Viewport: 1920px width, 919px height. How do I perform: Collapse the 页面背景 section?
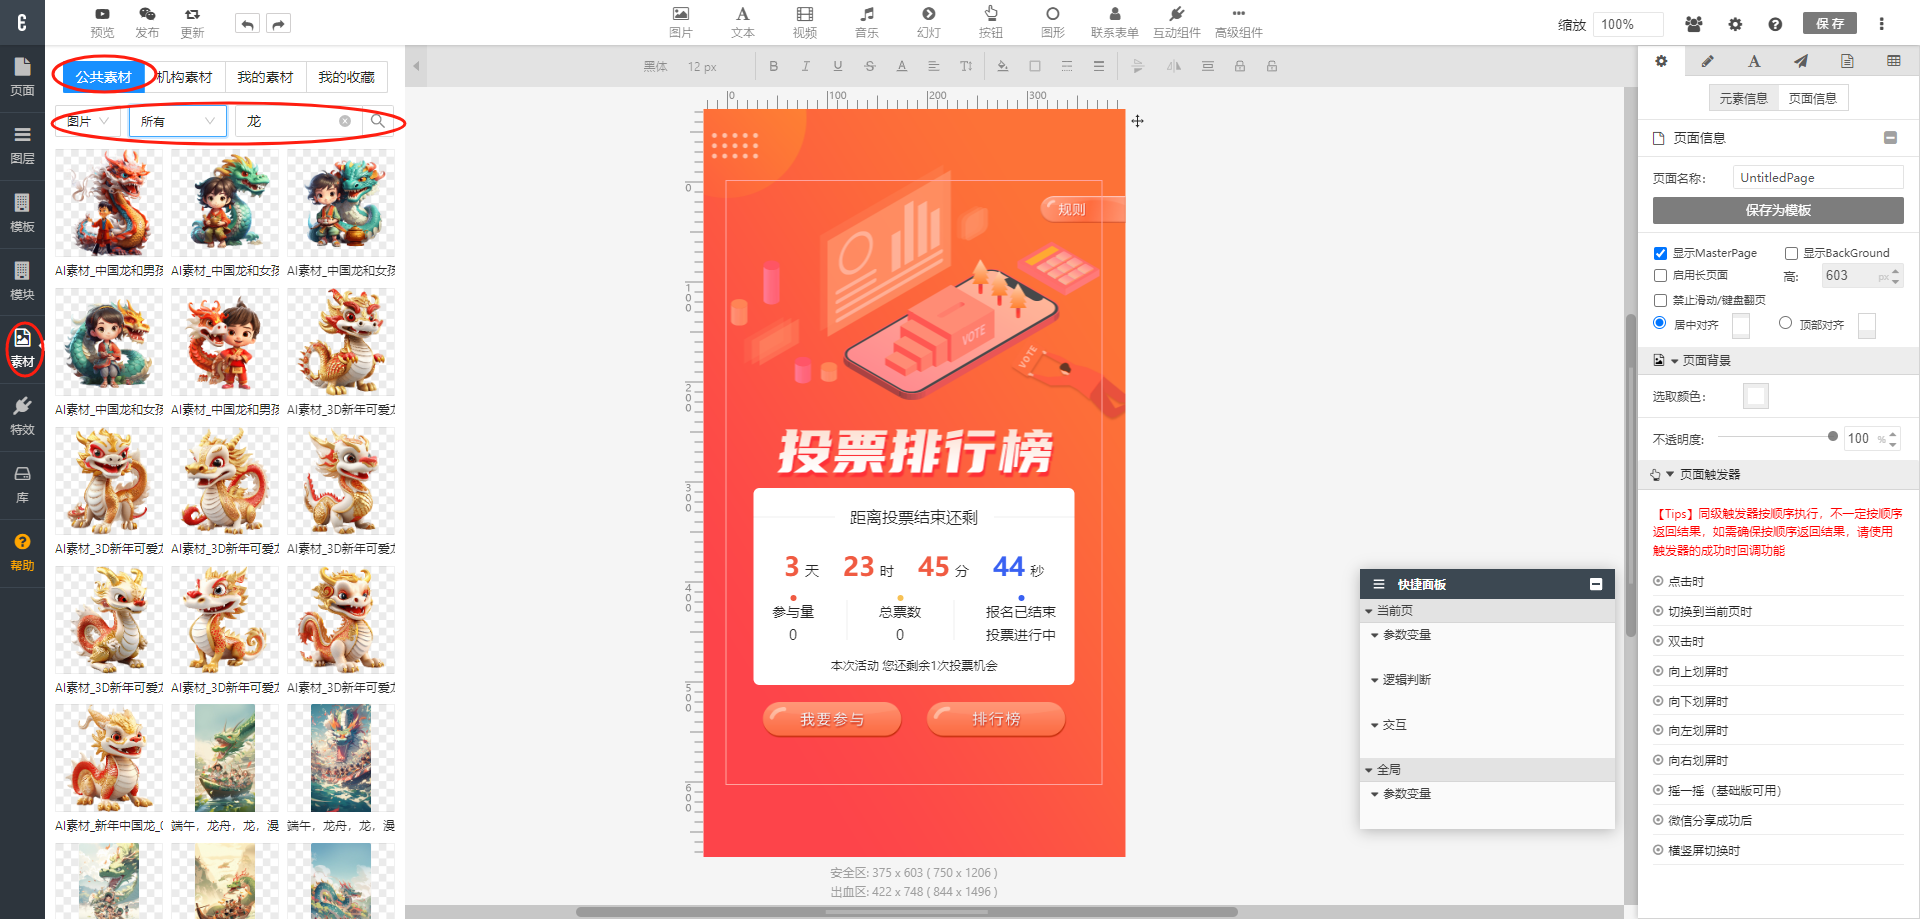click(x=1674, y=361)
